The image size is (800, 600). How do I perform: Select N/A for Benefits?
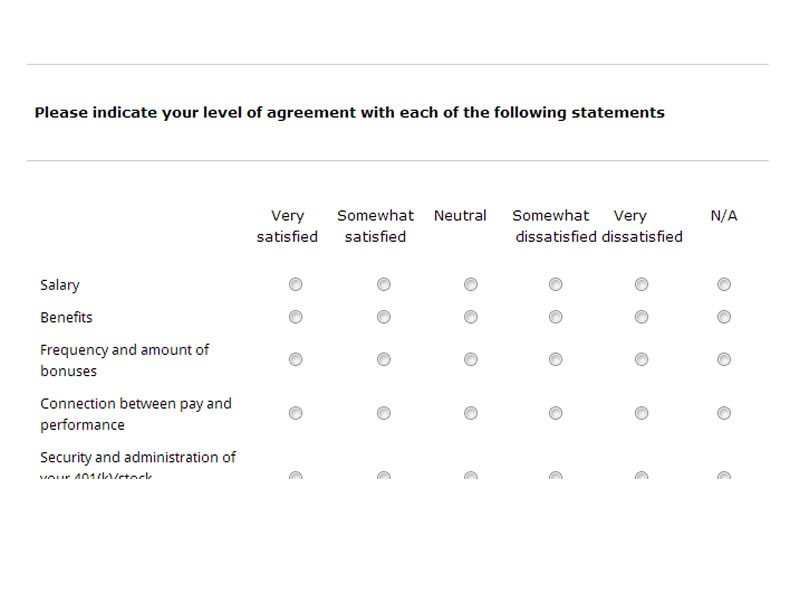[724, 317]
